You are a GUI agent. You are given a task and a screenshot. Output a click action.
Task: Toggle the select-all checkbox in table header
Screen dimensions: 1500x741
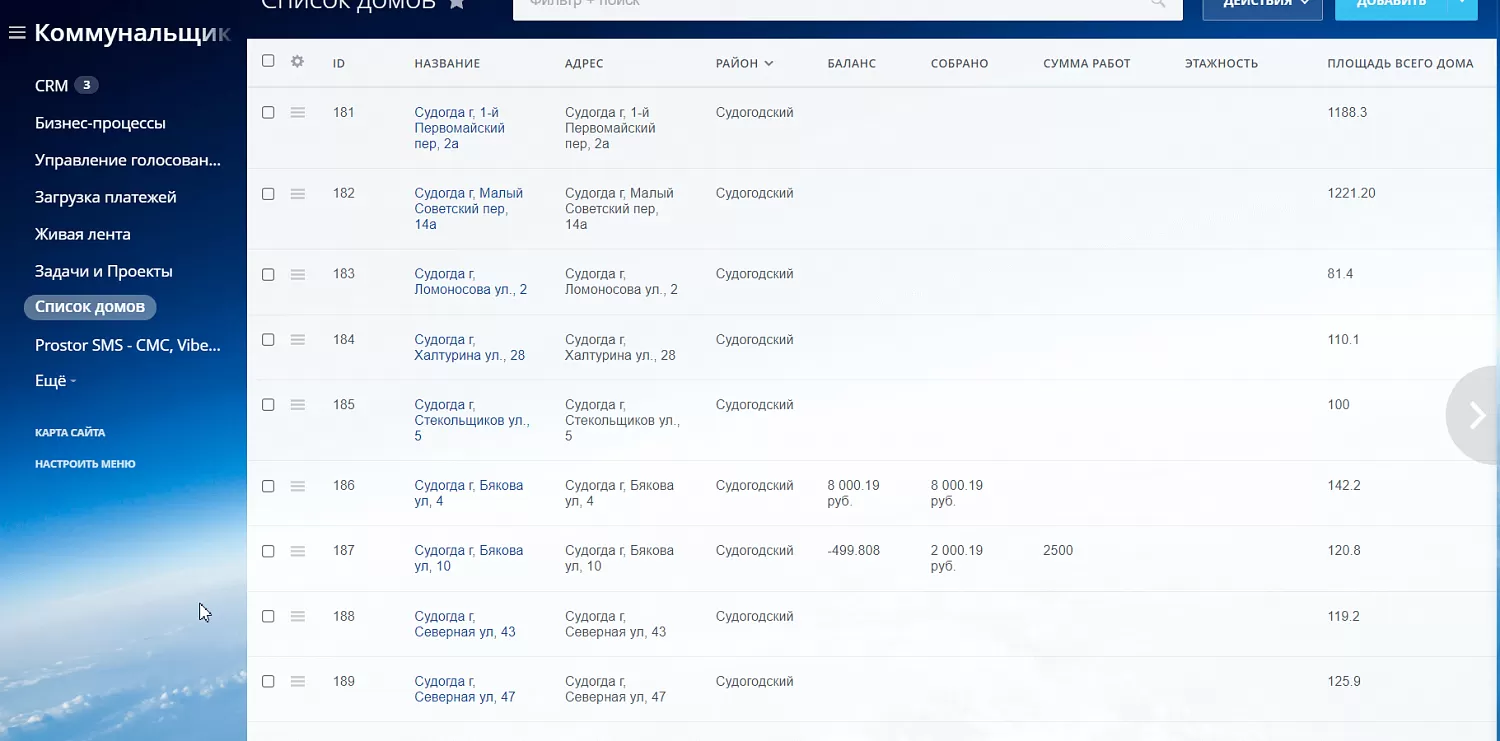tap(268, 62)
